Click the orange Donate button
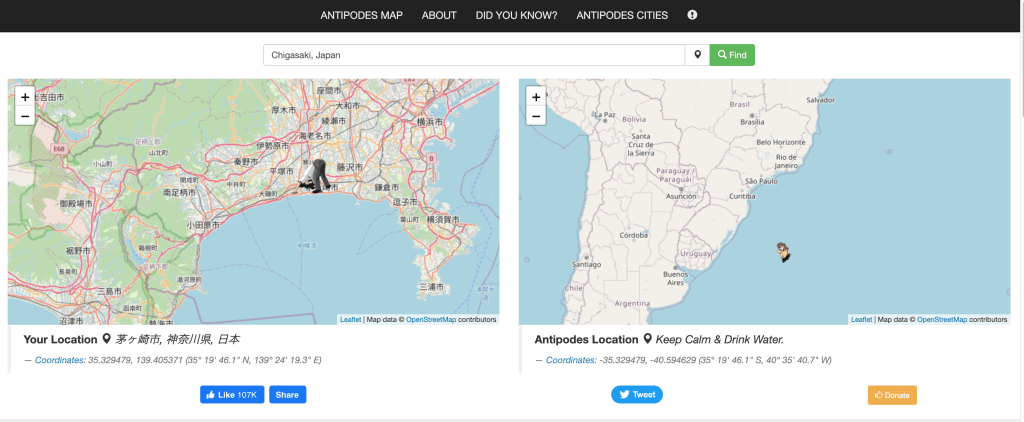The height and width of the screenshot is (422, 1024). coord(892,395)
